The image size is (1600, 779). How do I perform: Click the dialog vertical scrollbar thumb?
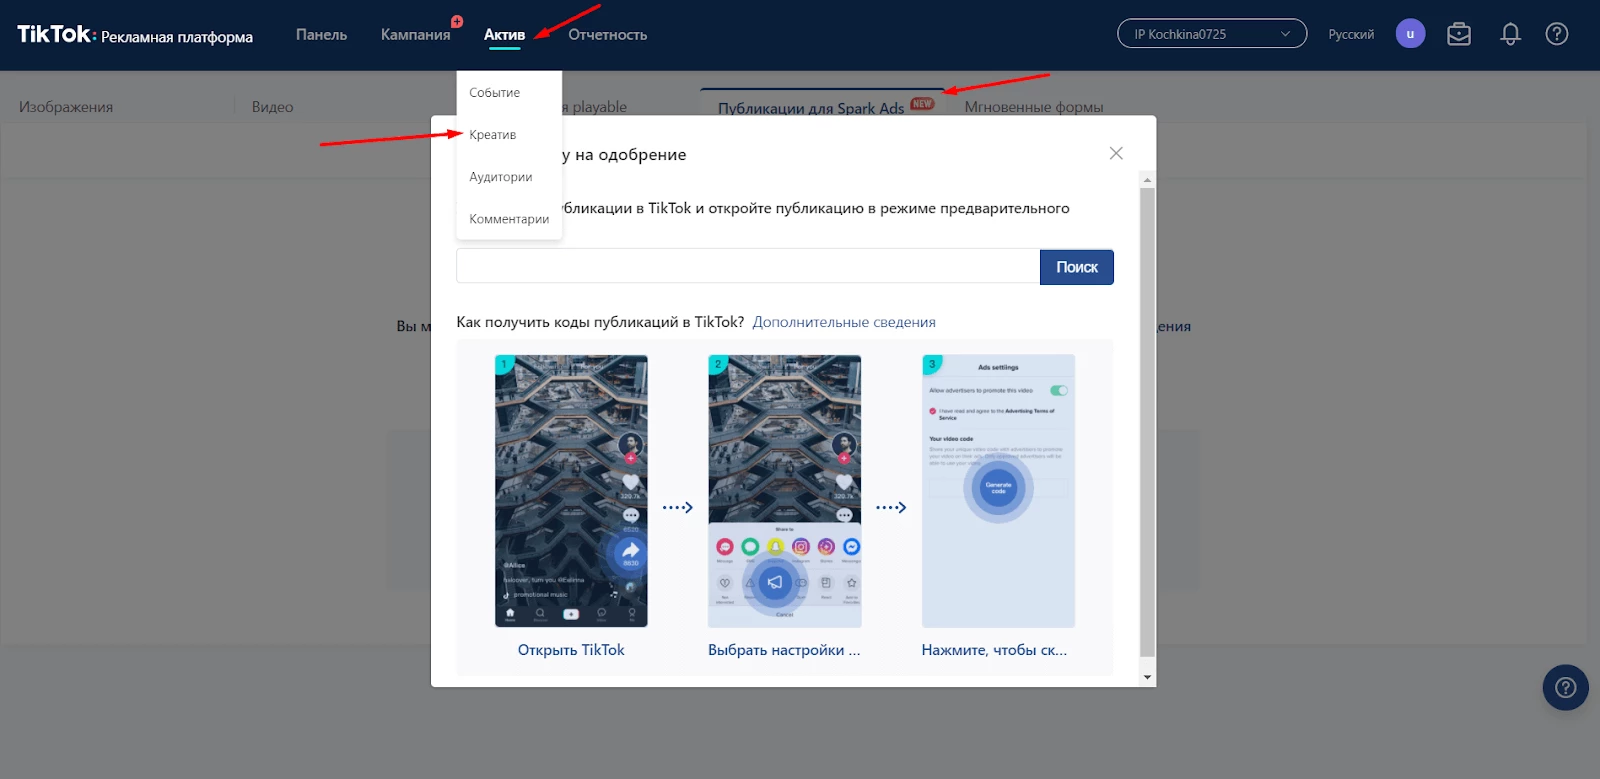click(x=1147, y=422)
